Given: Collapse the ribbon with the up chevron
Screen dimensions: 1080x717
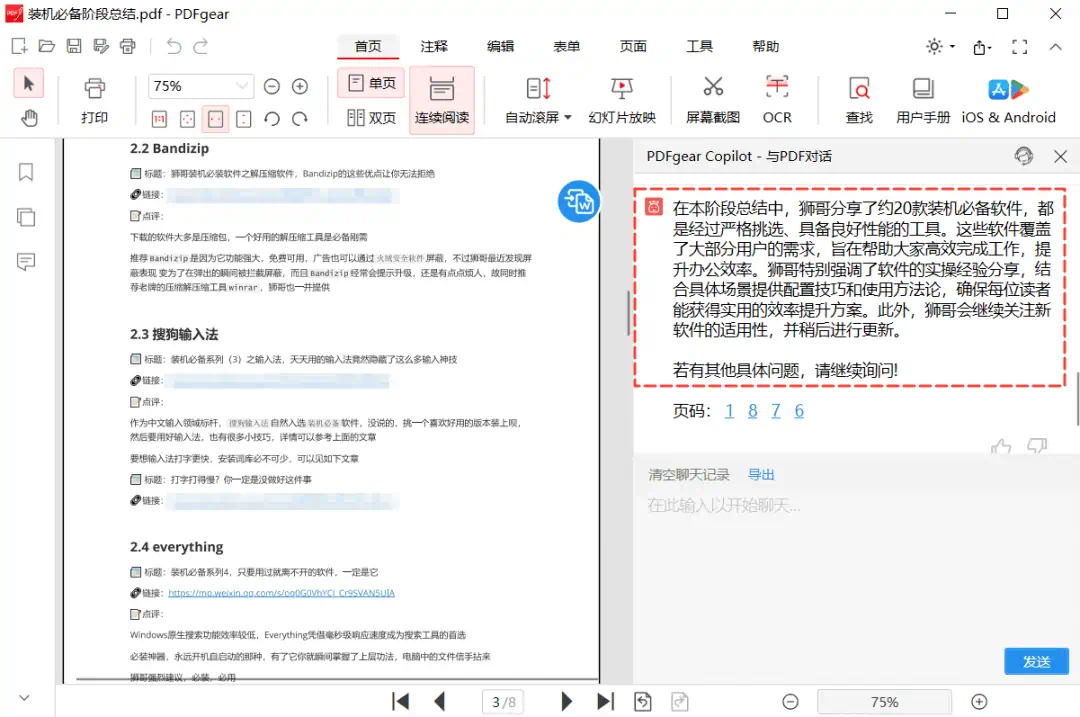Looking at the screenshot, I should click(x=1055, y=47).
